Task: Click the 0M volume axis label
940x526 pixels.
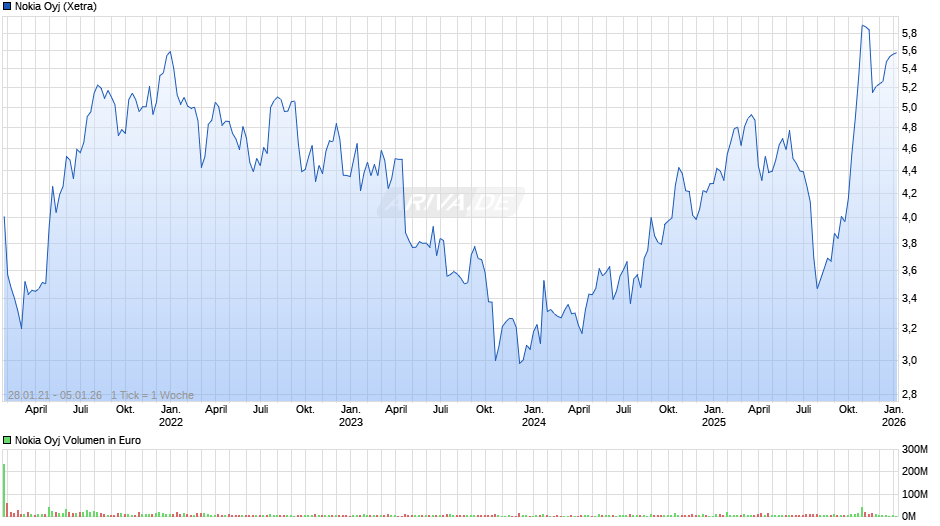Action: [x=909, y=516]
